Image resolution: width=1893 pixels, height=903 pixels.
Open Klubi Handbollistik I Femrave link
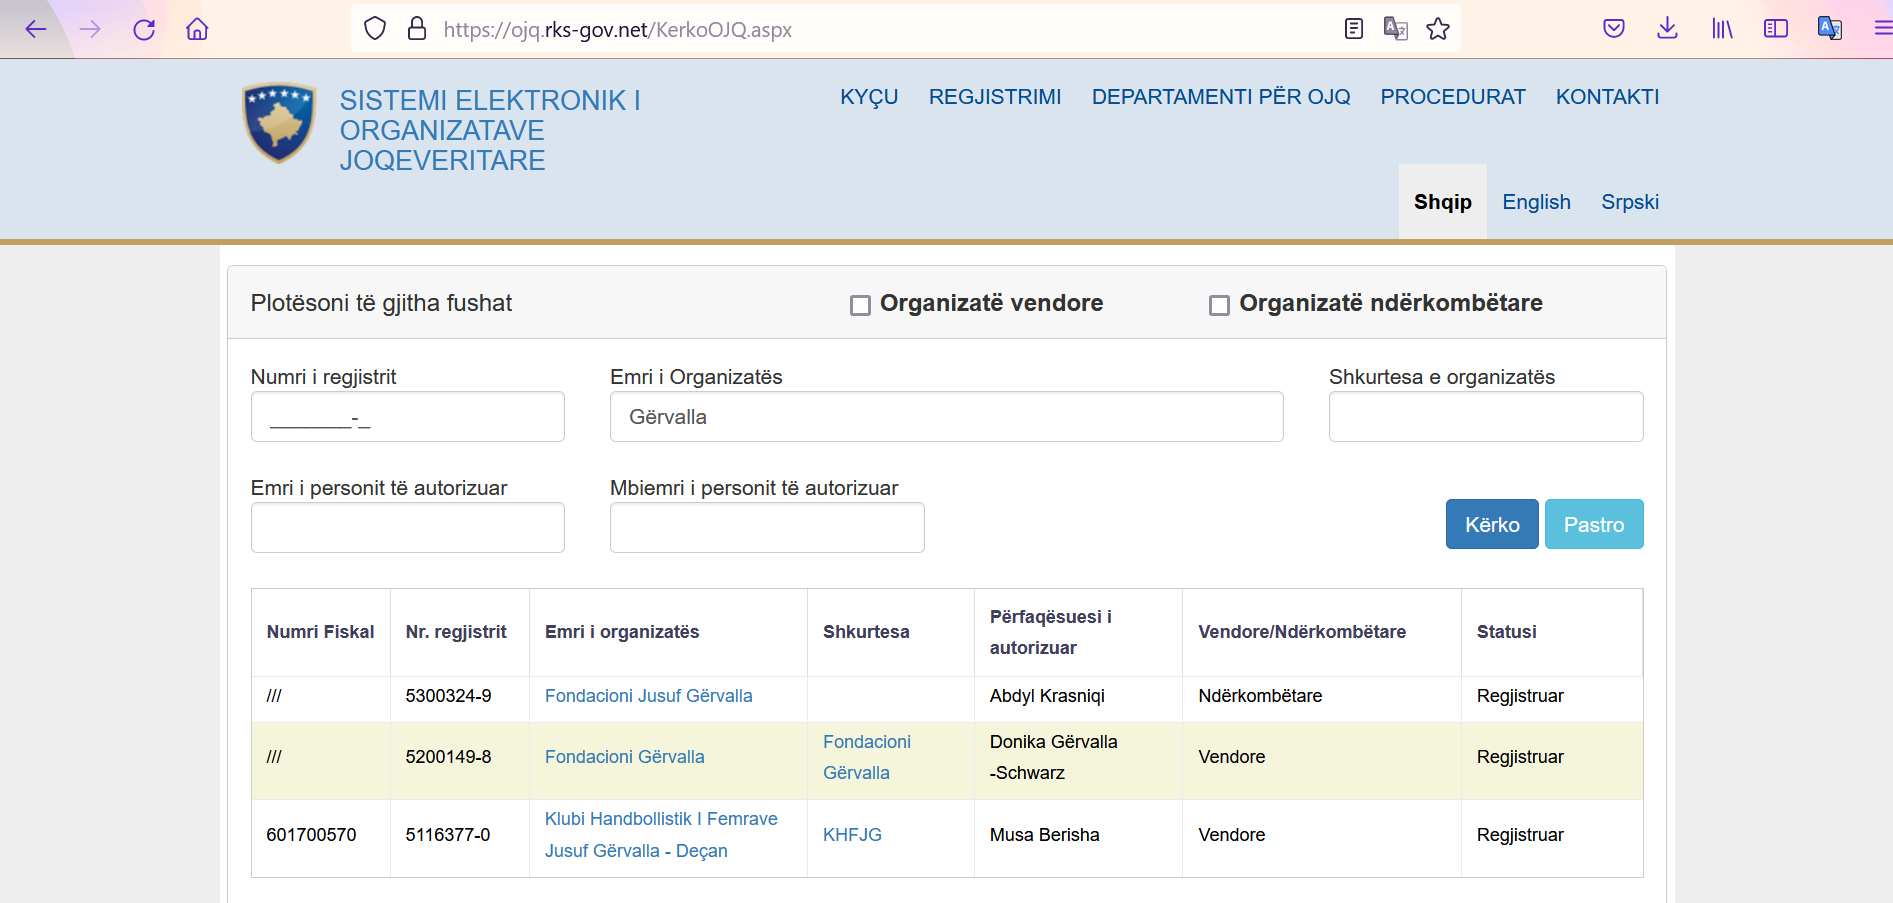pos(661,834)
